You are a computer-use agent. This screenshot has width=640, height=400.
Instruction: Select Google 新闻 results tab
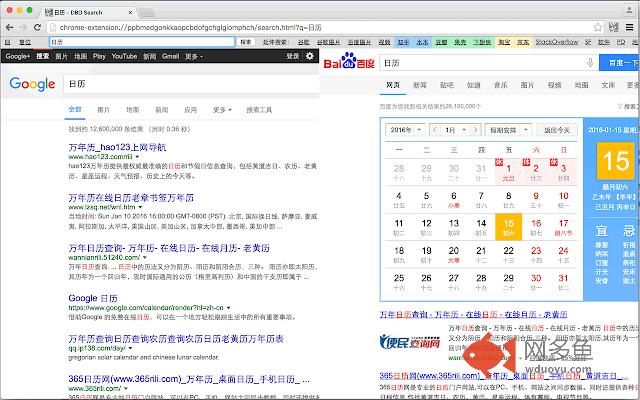click(x=162, y=110)
